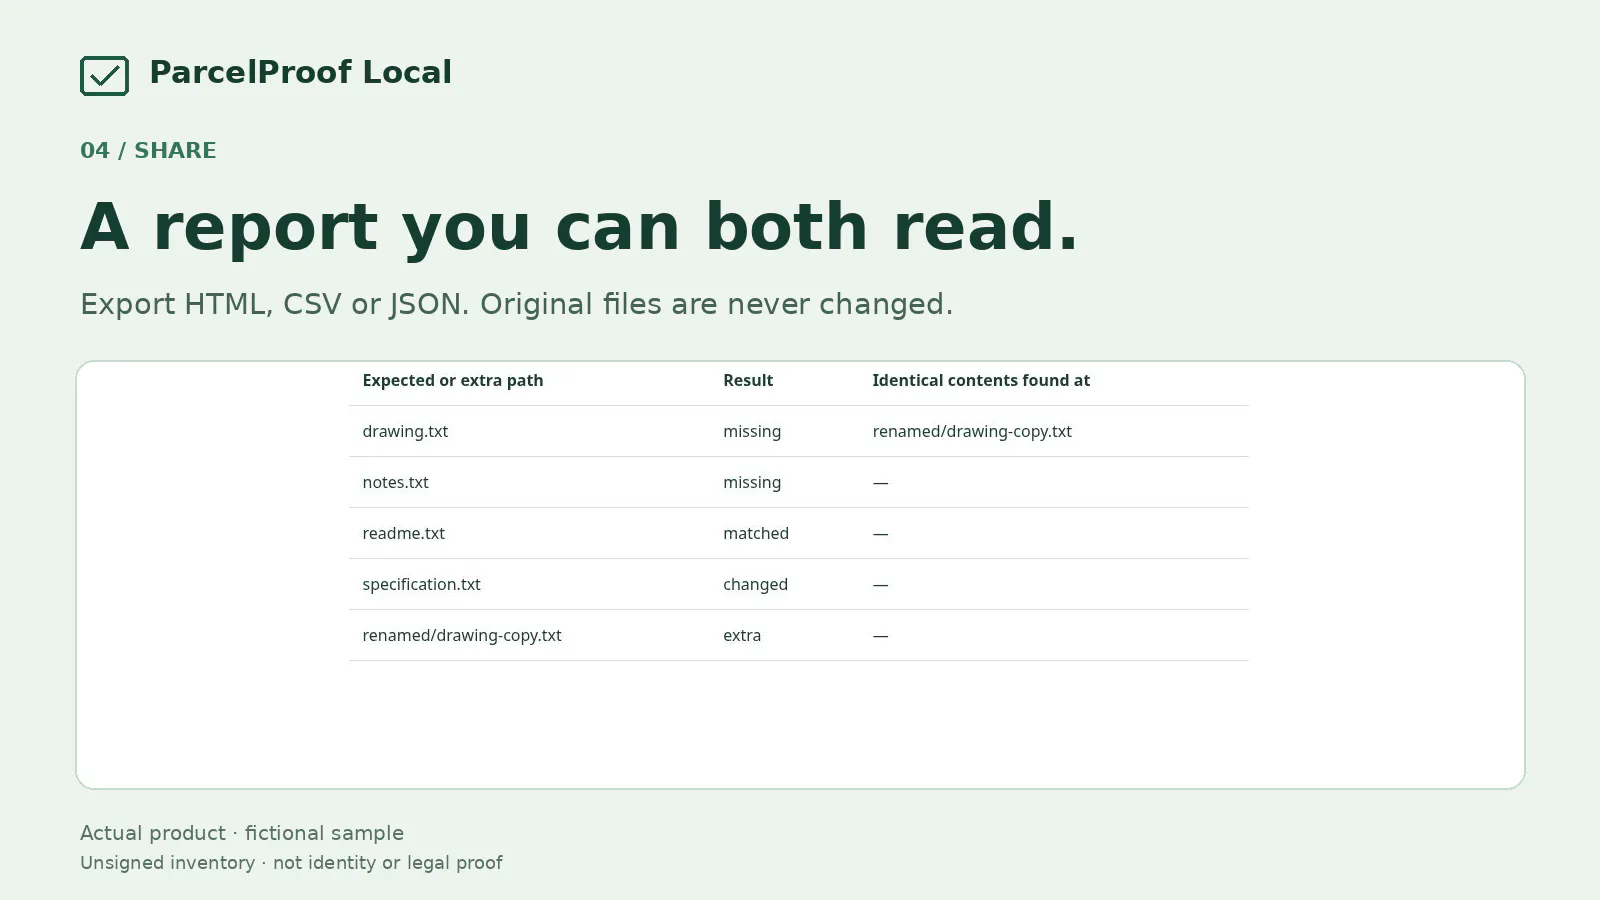Click the dash in the specification.txt row
The width and height of the screenshot is (1600, 900).
click(x=880, y=584)
